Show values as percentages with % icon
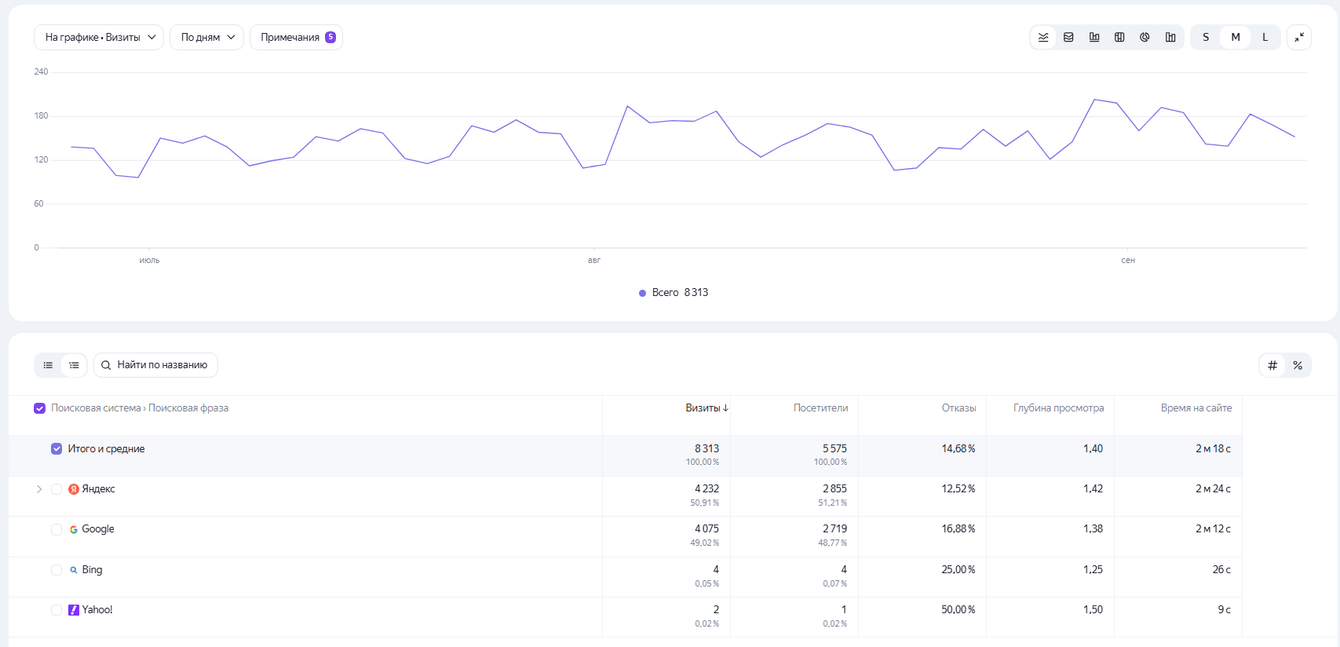This screenshot has width=1340, height=647. tap(1298, 365)
